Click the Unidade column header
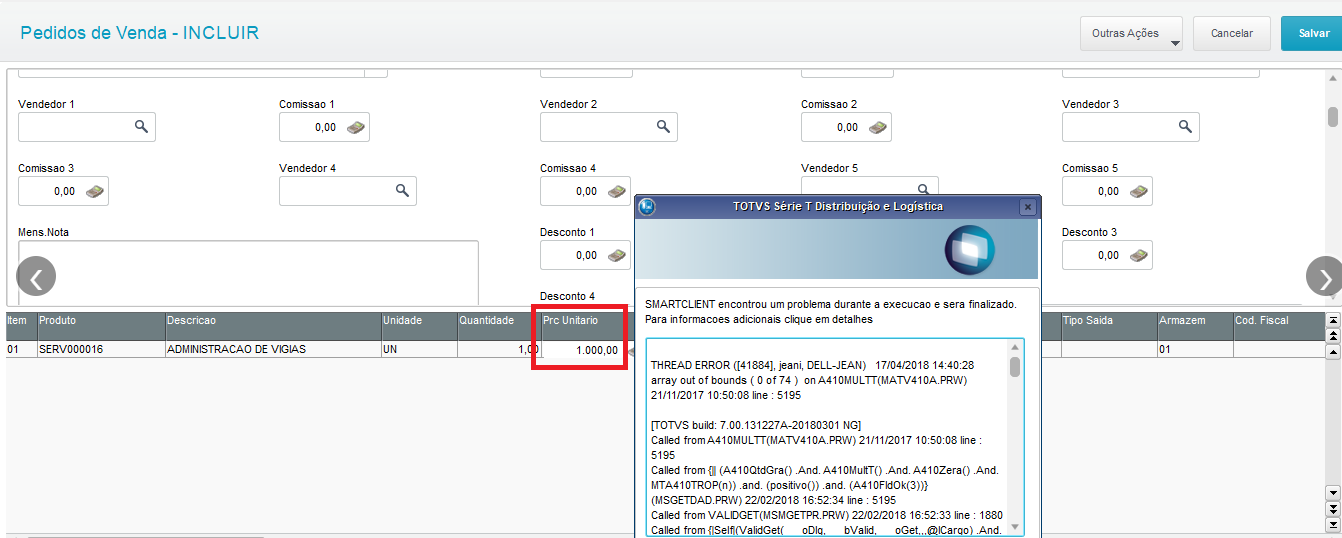1342x538 pixels. click(418, 327)
